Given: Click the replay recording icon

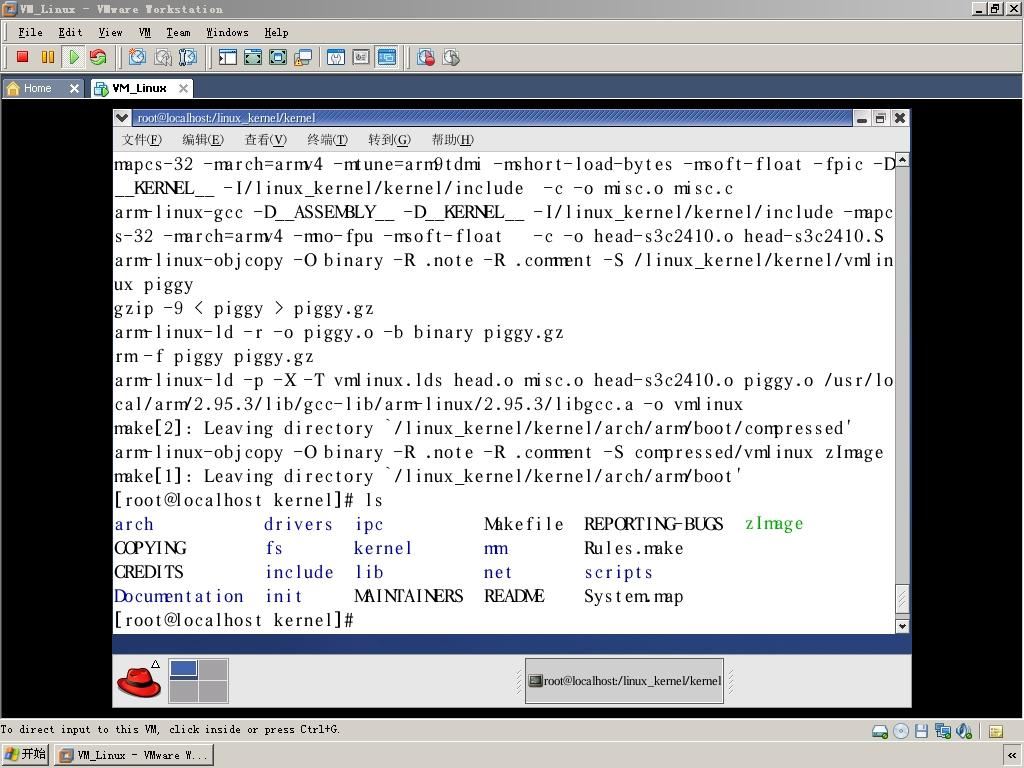Looking at the screenshot, I should pyautogui.click(x=451, y=57).
